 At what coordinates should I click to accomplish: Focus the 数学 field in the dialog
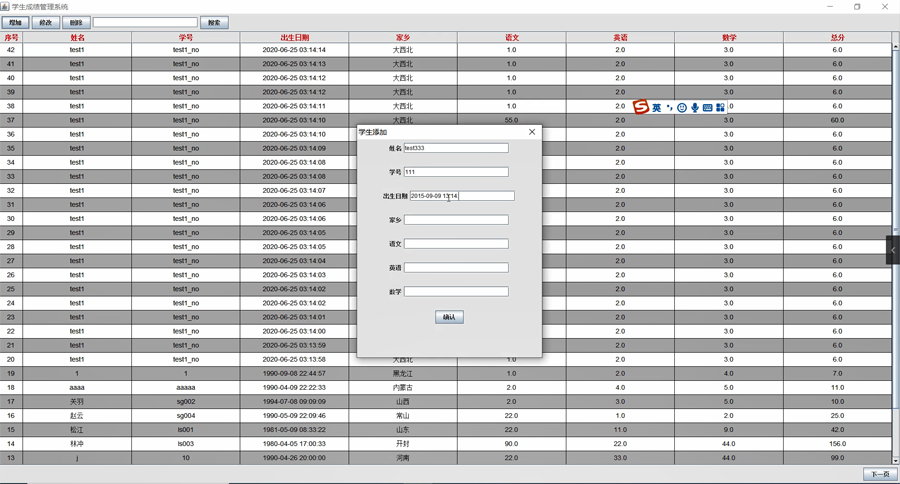click(456, 292)
